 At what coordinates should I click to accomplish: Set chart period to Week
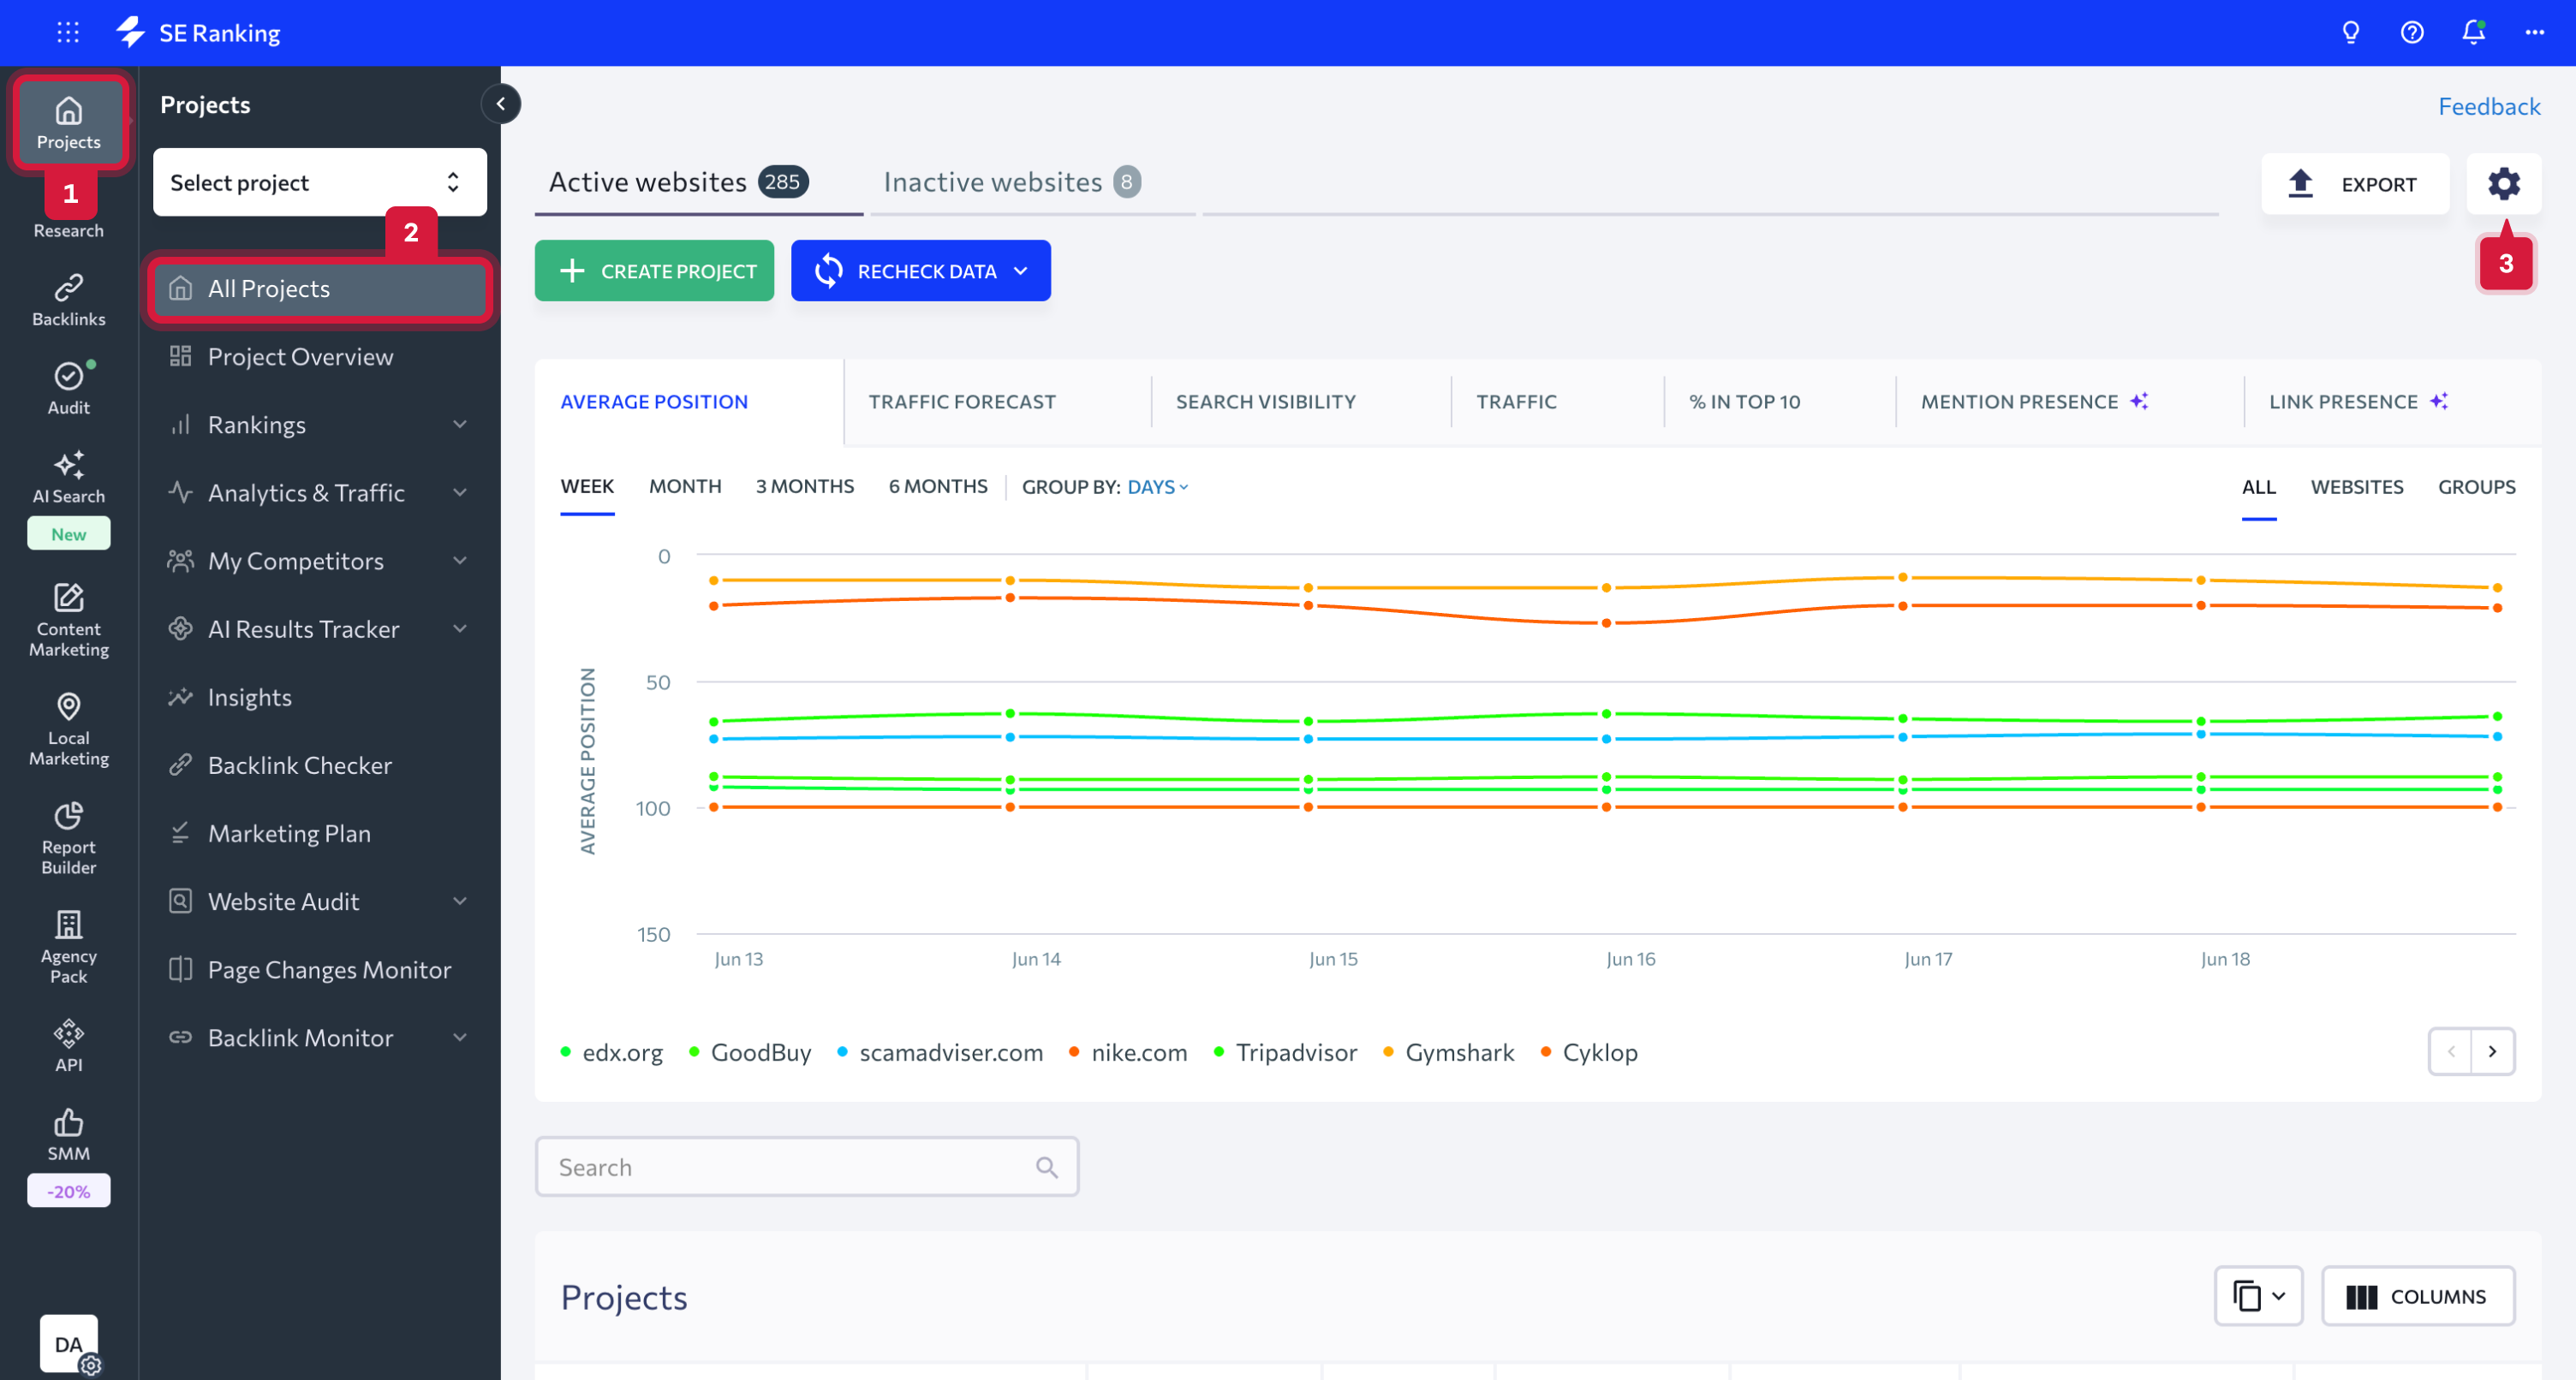(x=587, y=487)
